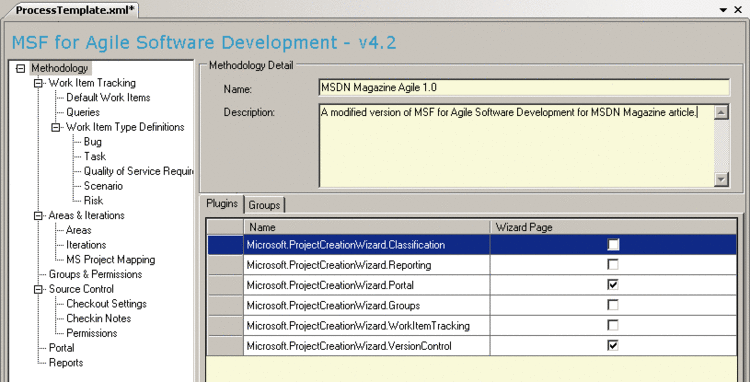The image size is (750, 382).
Task: Open the Areas node
Action: [78, 230]
